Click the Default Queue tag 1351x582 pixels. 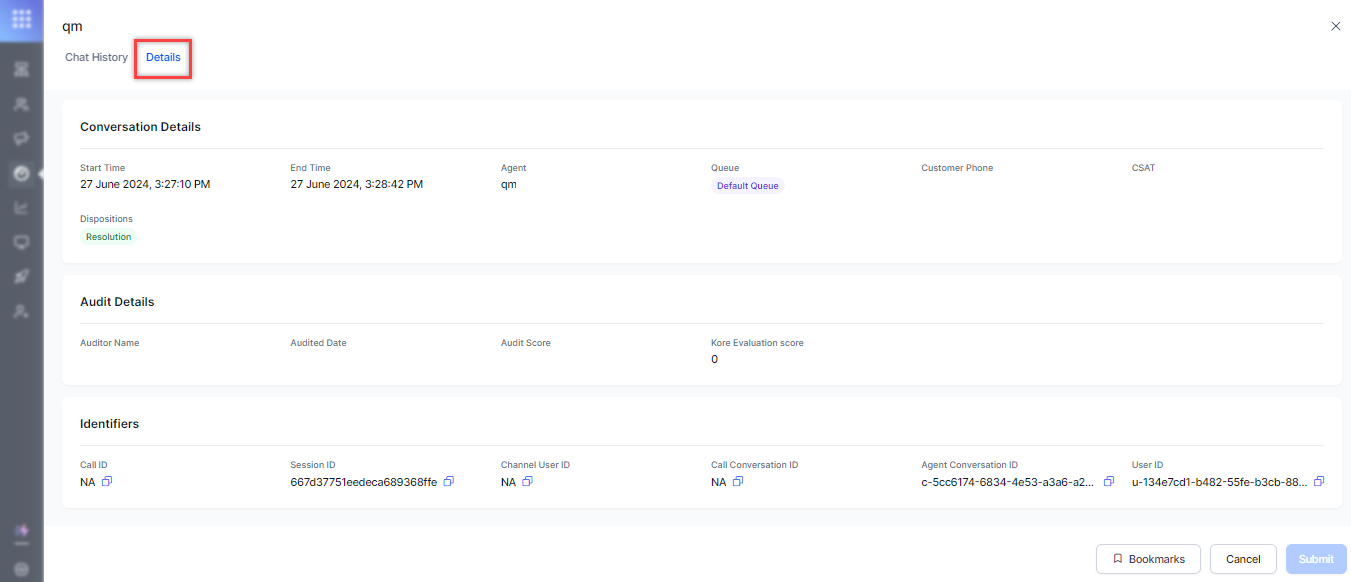coord(748,186)
